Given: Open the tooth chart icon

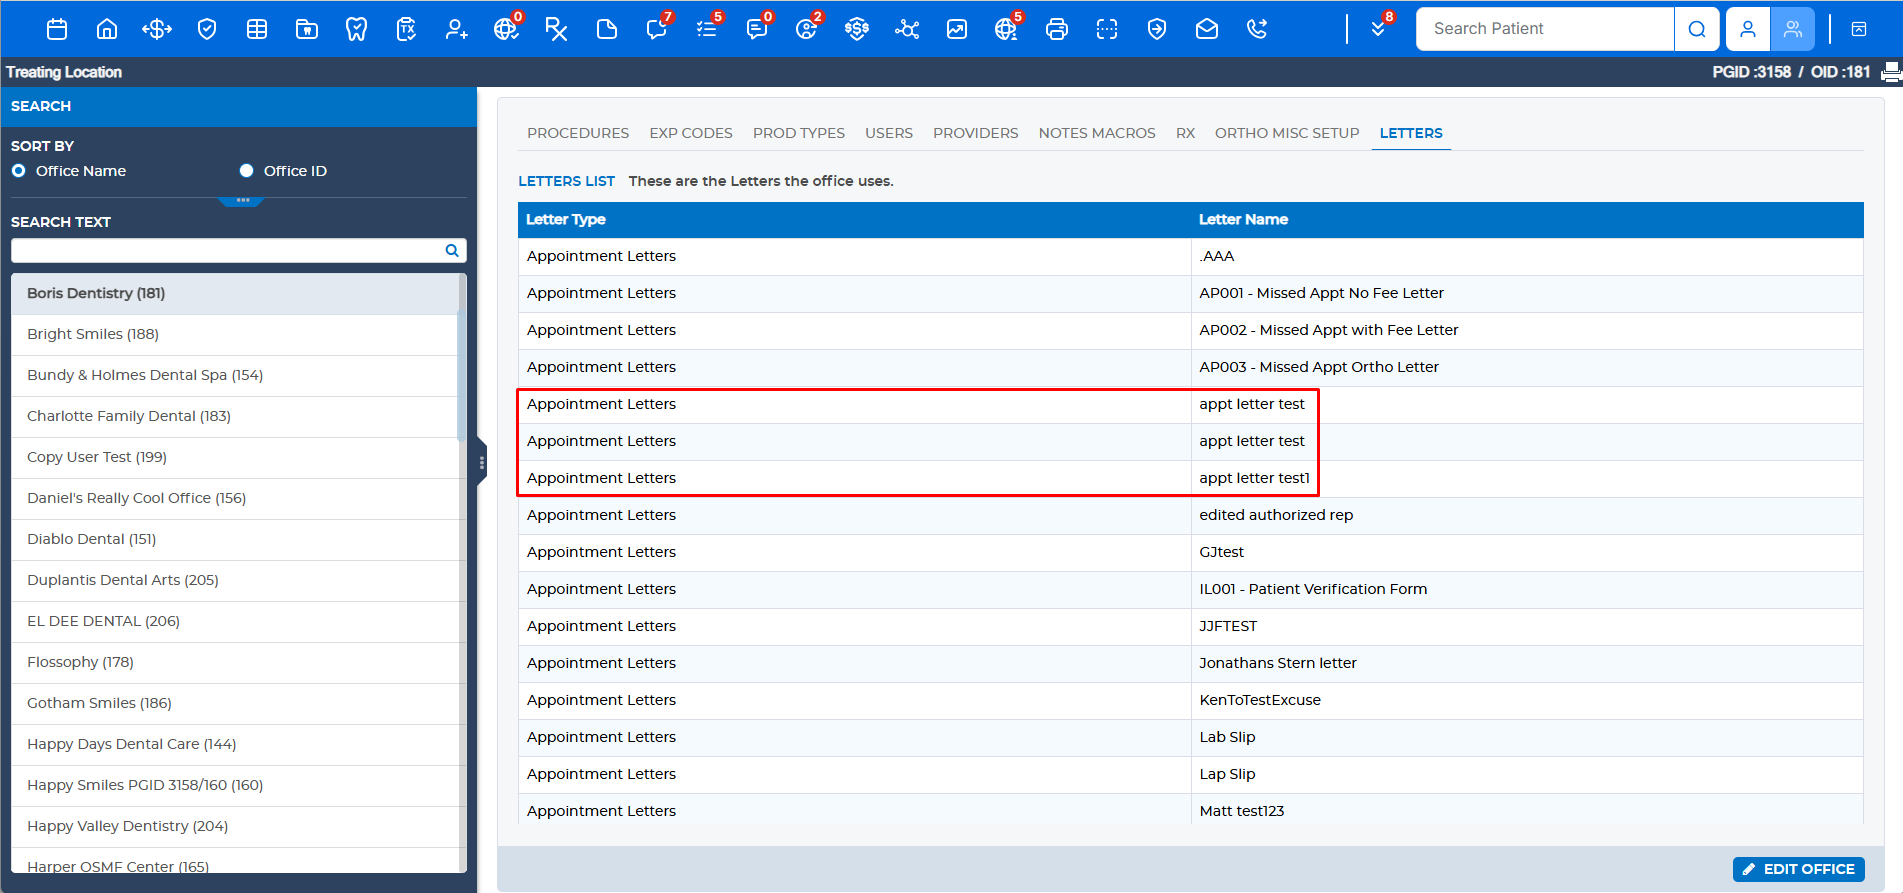Looking at the screenshot, I should coord(356,29).
